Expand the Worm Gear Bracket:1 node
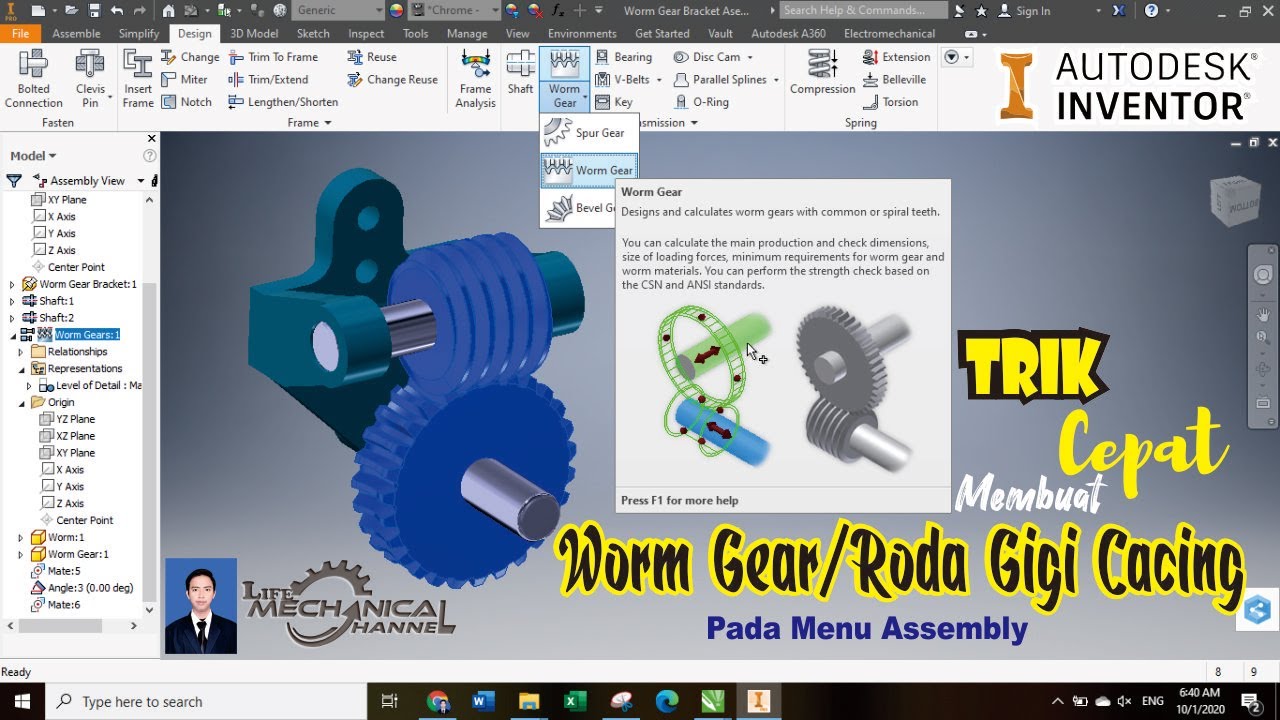The height and width of the screenshot is (720, 1280). [x=12, y=284]
